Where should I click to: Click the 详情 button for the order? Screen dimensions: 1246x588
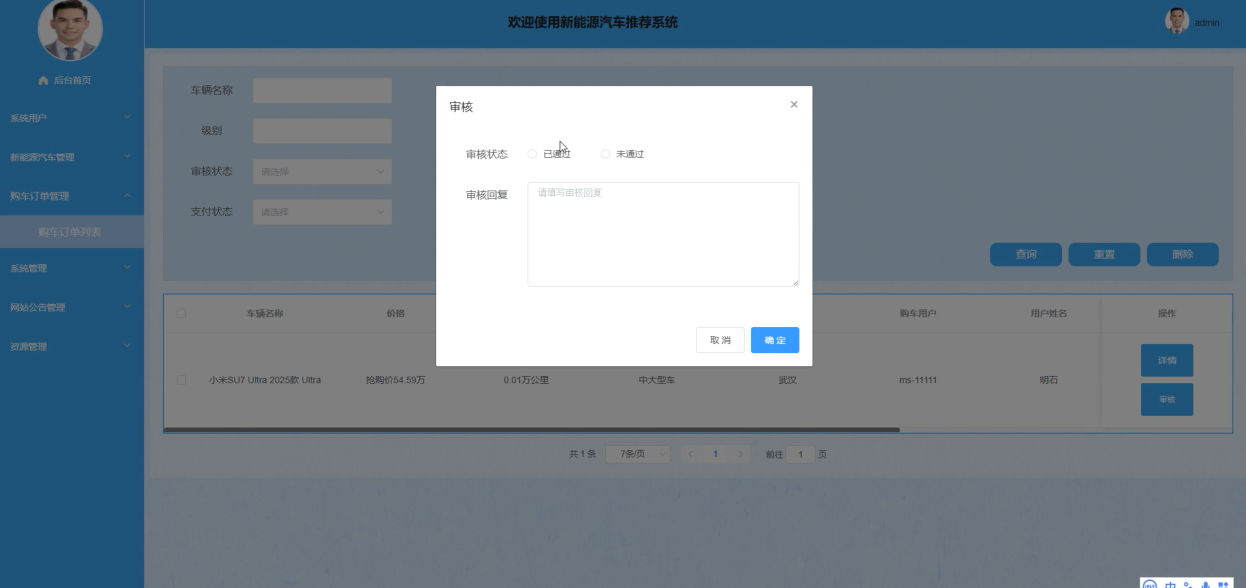(x=1167, y=360)
